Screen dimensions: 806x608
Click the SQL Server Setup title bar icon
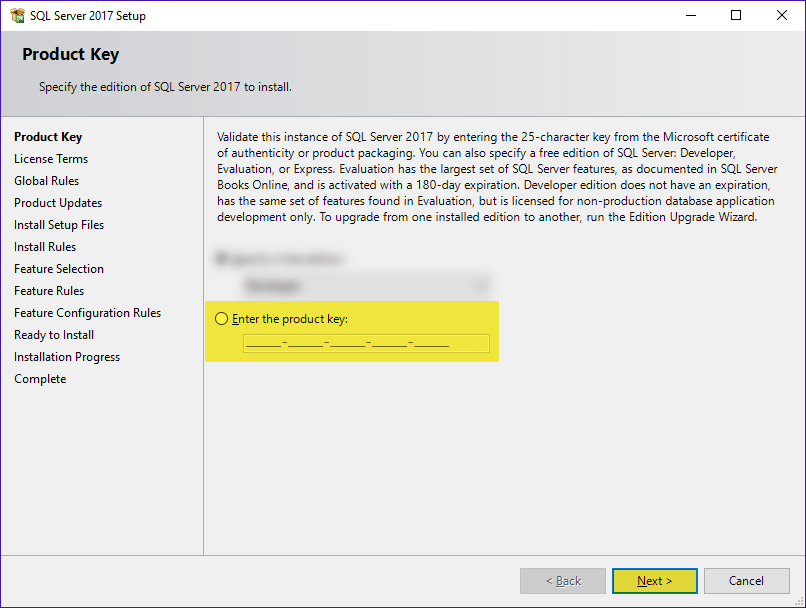(17, 15)
